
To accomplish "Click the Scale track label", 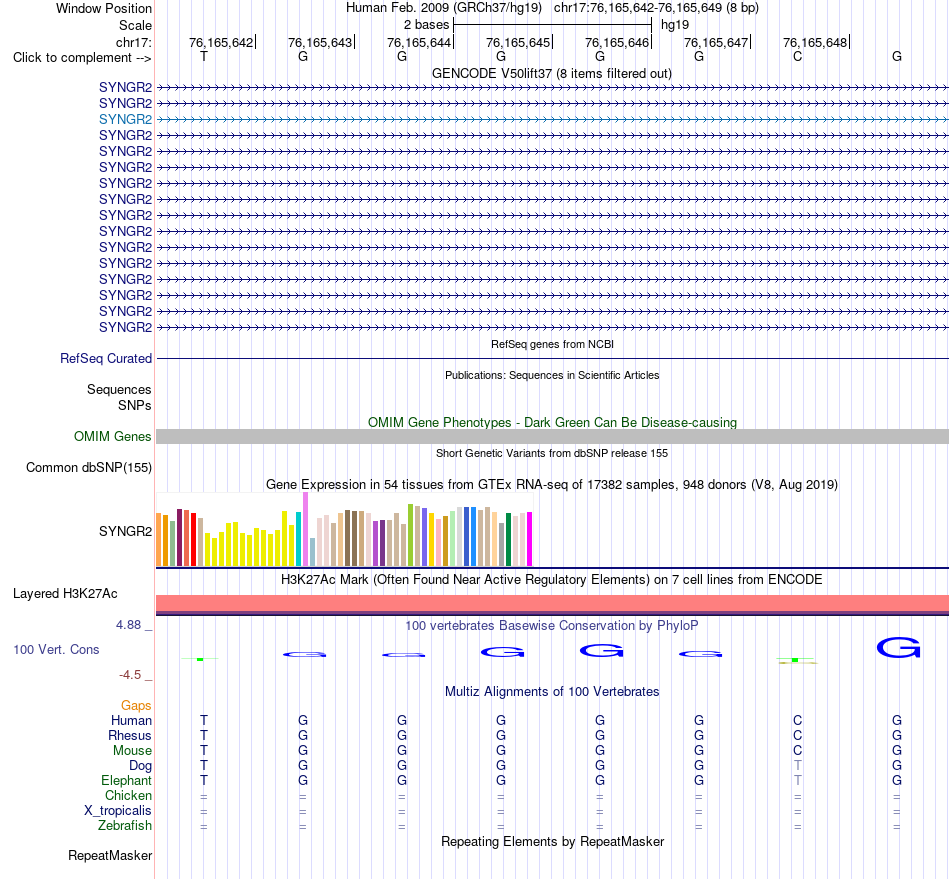I will (x=135, y=25).
